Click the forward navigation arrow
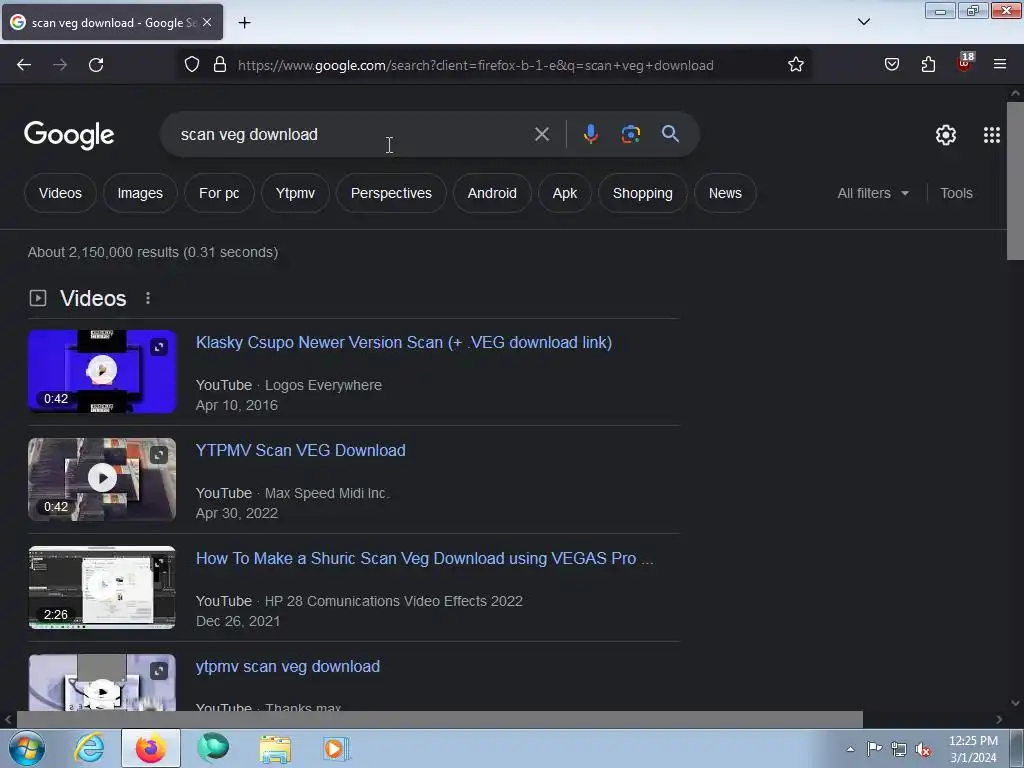The width and height of the screenshot is (1024, 768). pyautogui.click(x=60, y=65)
